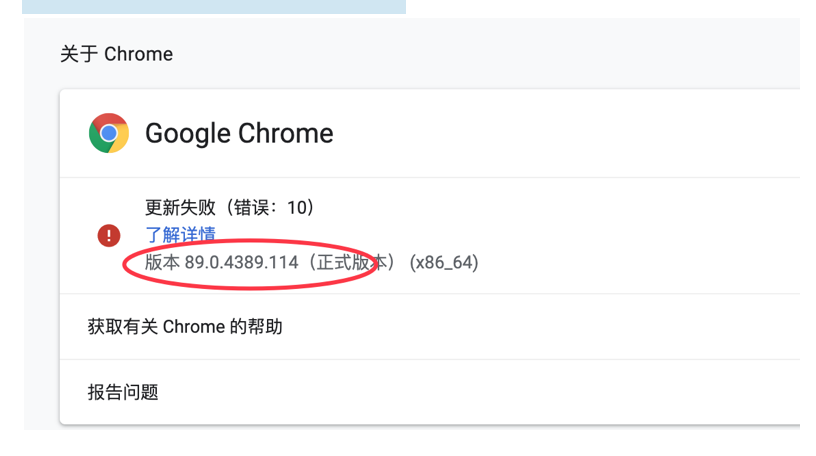Screen dimensions: 816x456
Task: Click the (x86_64) architecture text
Action: [x=444, y=262]
